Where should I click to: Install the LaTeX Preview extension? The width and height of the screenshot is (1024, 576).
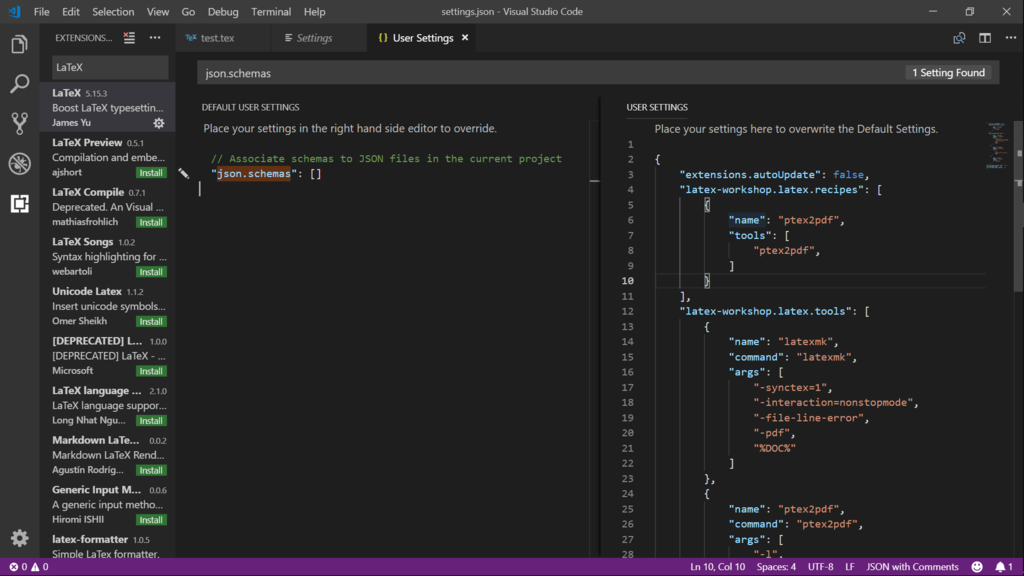[151, 172]
